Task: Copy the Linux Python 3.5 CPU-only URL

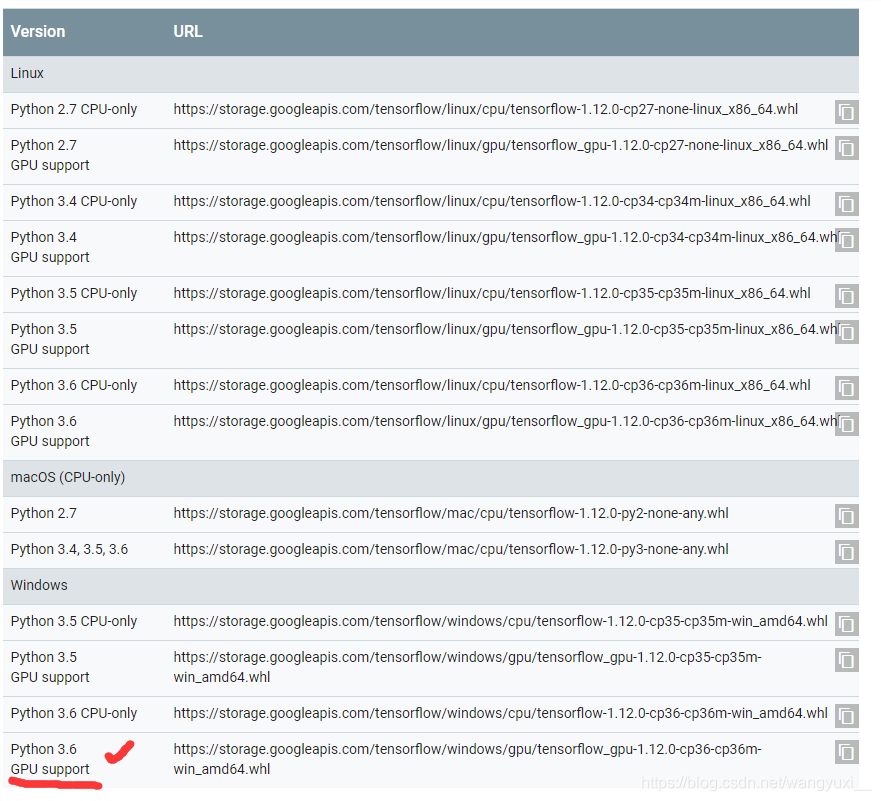Action: (x=846, y=297)
